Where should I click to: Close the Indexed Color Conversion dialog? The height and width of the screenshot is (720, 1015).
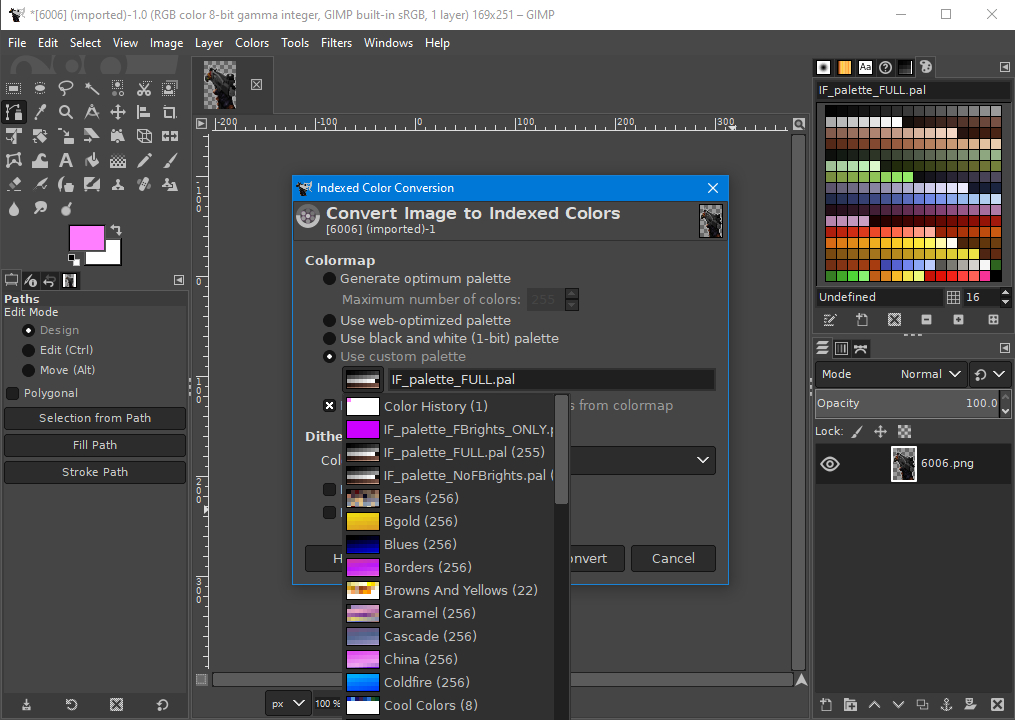tap(713, 188)
